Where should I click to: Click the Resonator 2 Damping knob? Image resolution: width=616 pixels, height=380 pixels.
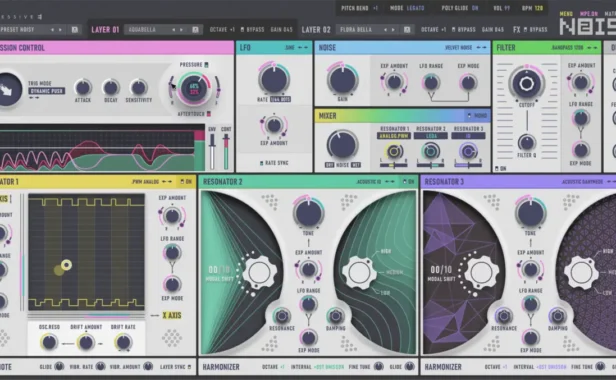click(x=335, y=316)
